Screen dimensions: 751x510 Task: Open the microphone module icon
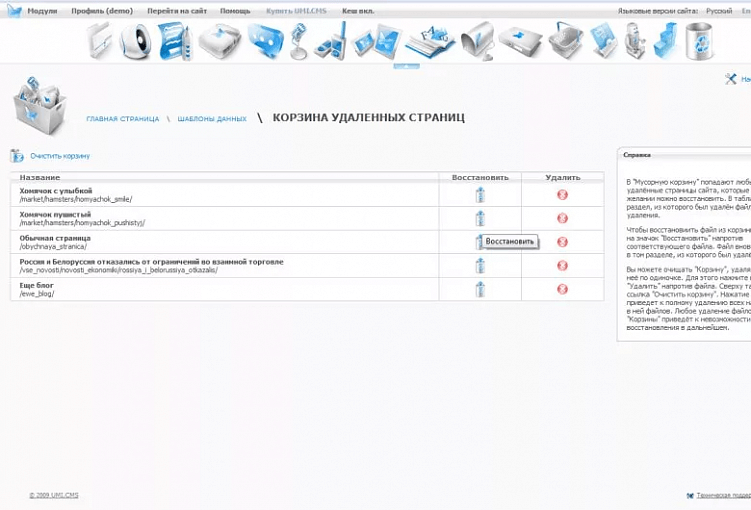[299, 42]
